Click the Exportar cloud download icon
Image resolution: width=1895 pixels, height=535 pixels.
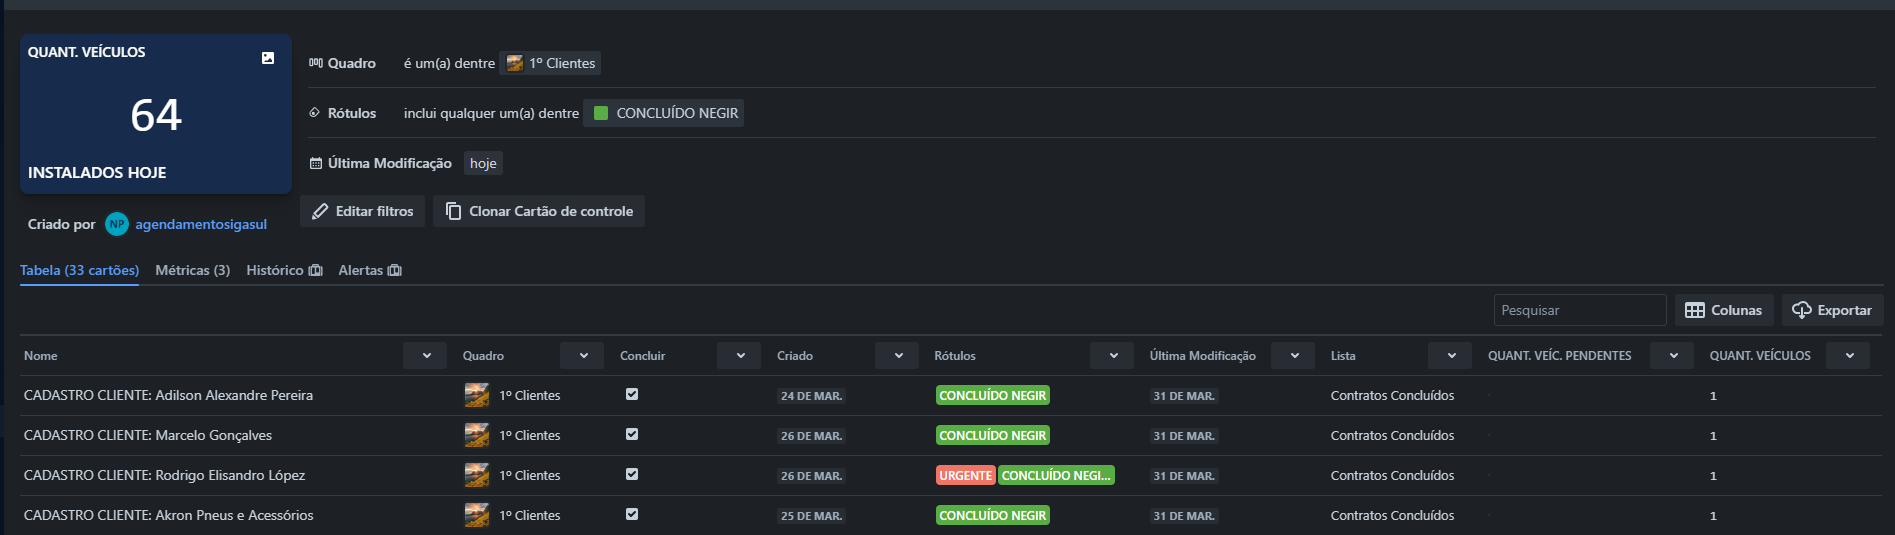click(x=1802, y=310)
